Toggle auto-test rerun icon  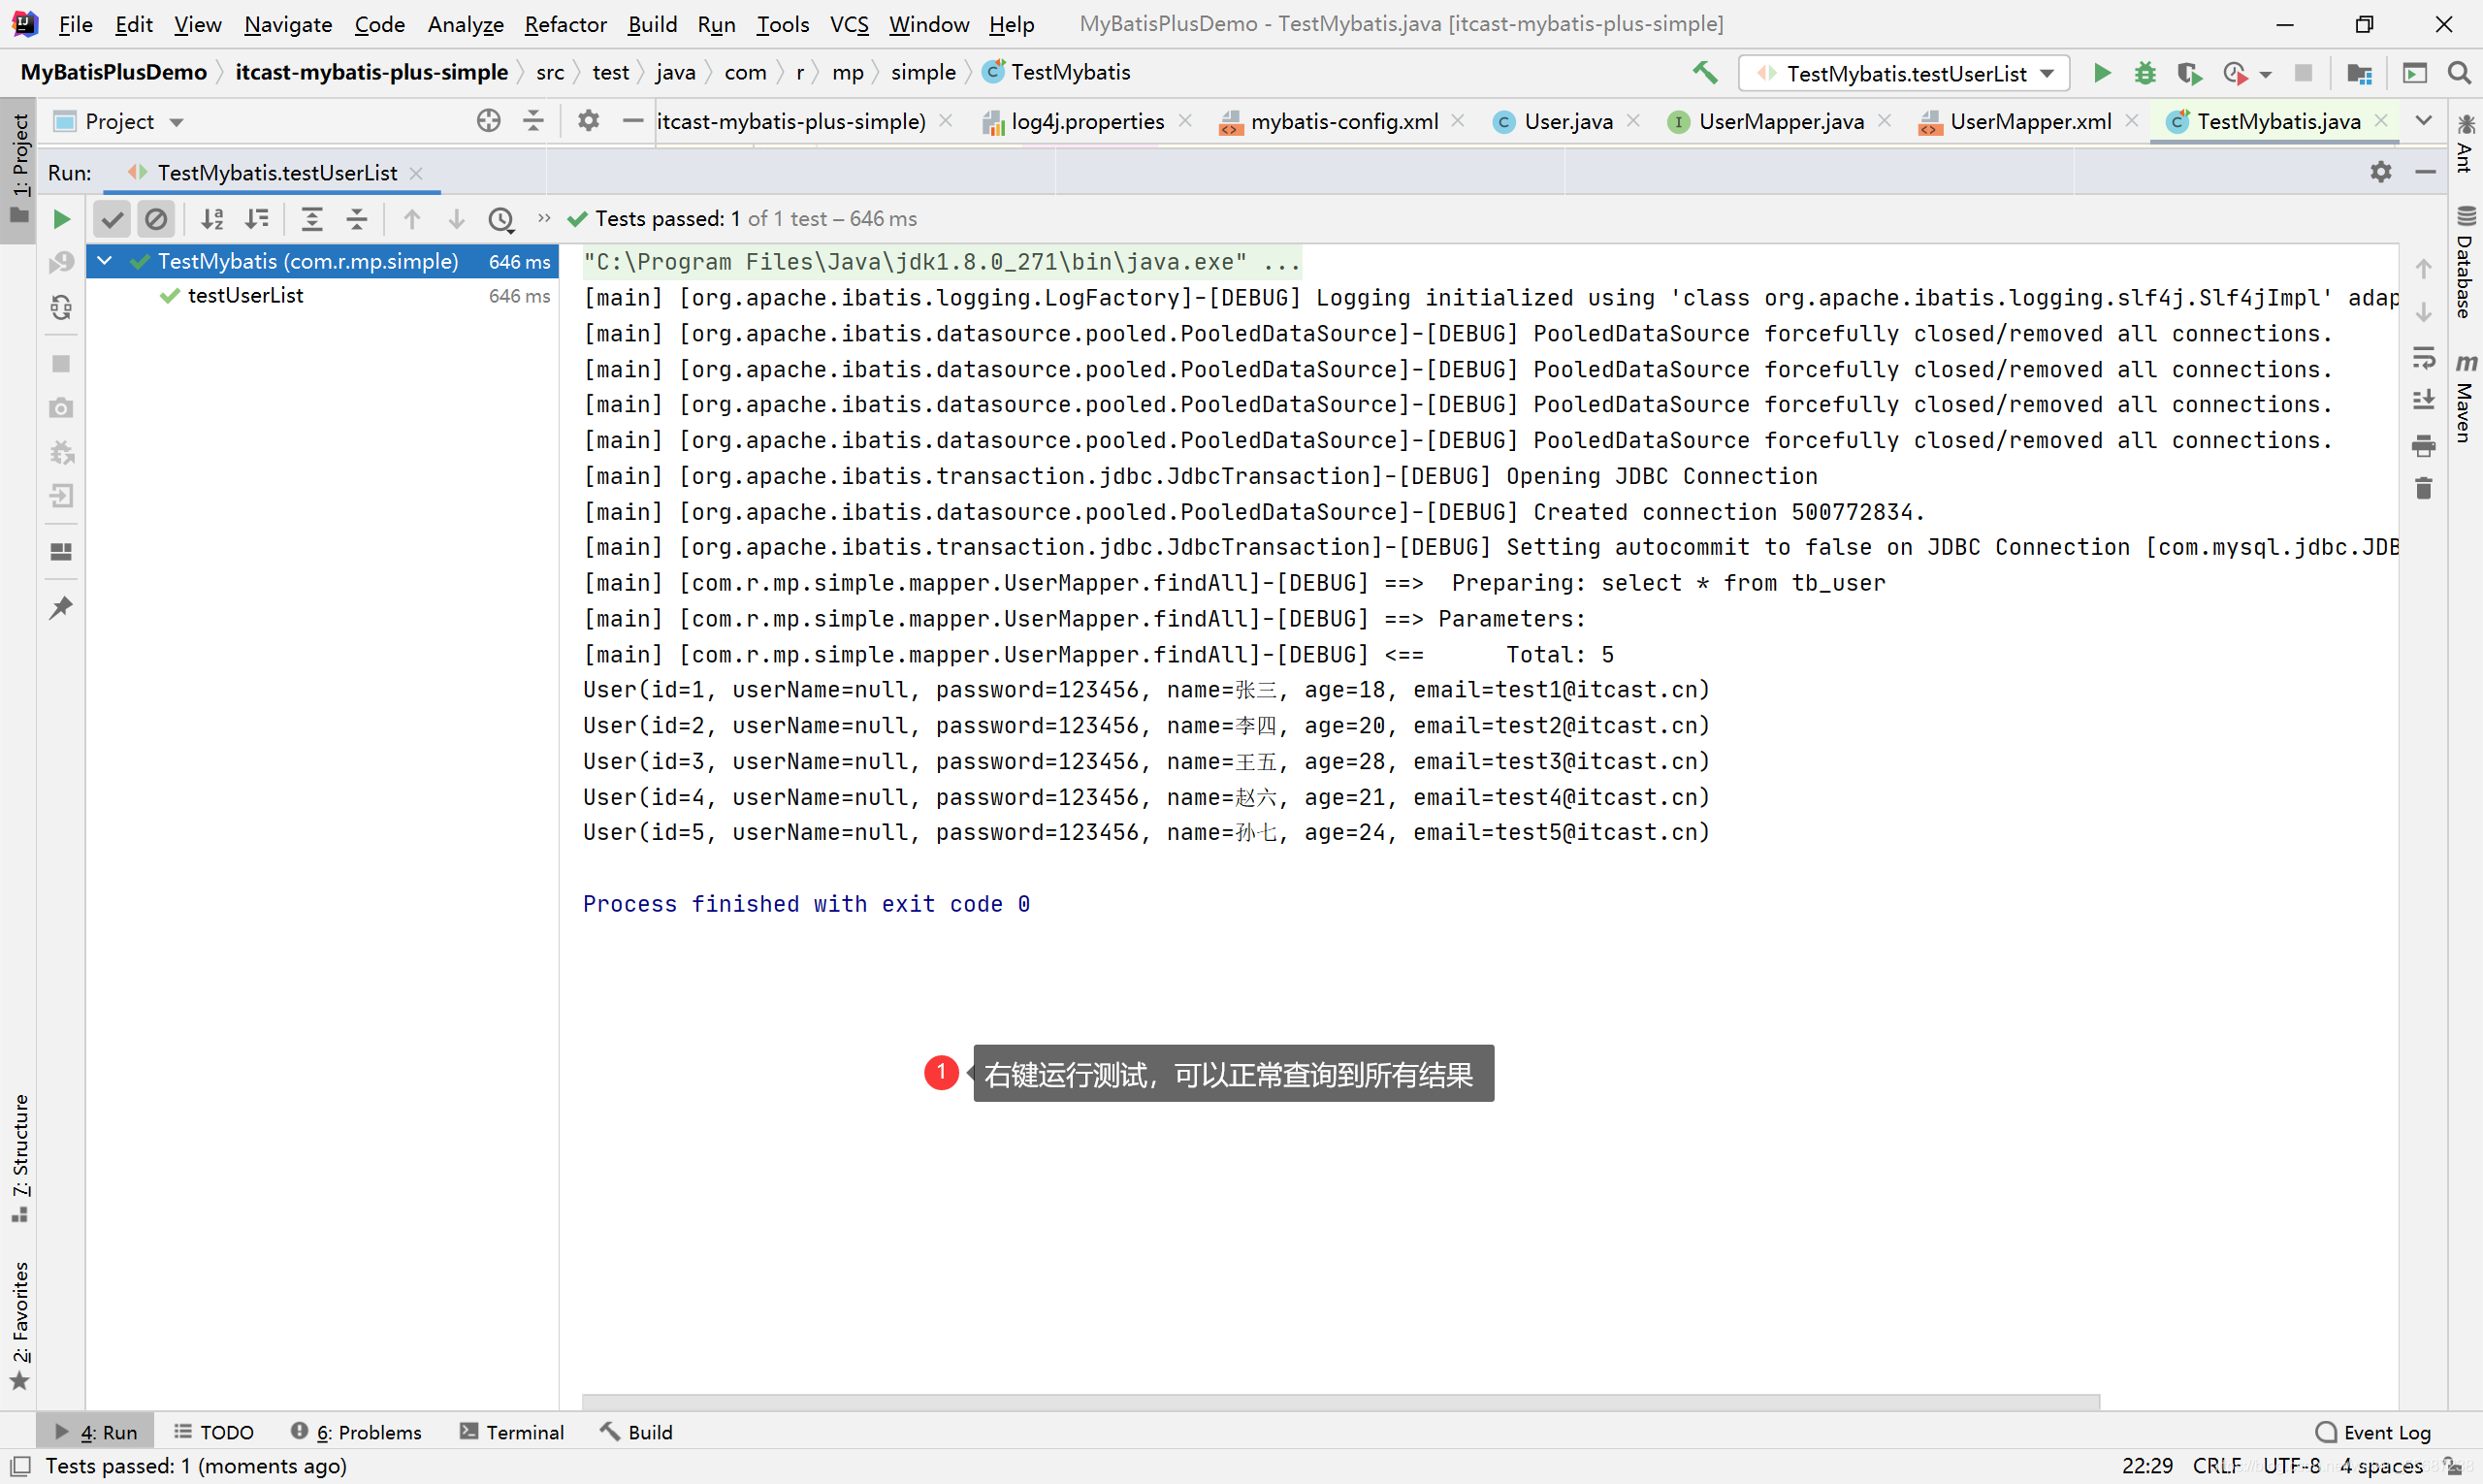click(x=61, y=308)
